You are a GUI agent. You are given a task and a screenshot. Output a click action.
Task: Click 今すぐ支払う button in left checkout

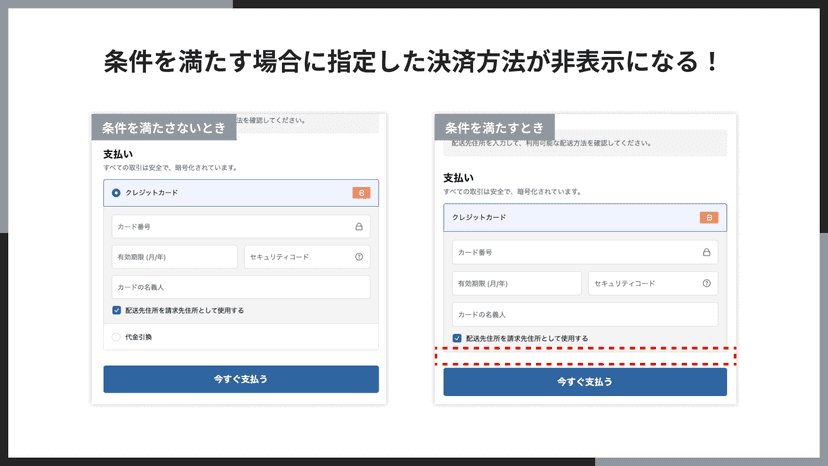pos(241,379)
